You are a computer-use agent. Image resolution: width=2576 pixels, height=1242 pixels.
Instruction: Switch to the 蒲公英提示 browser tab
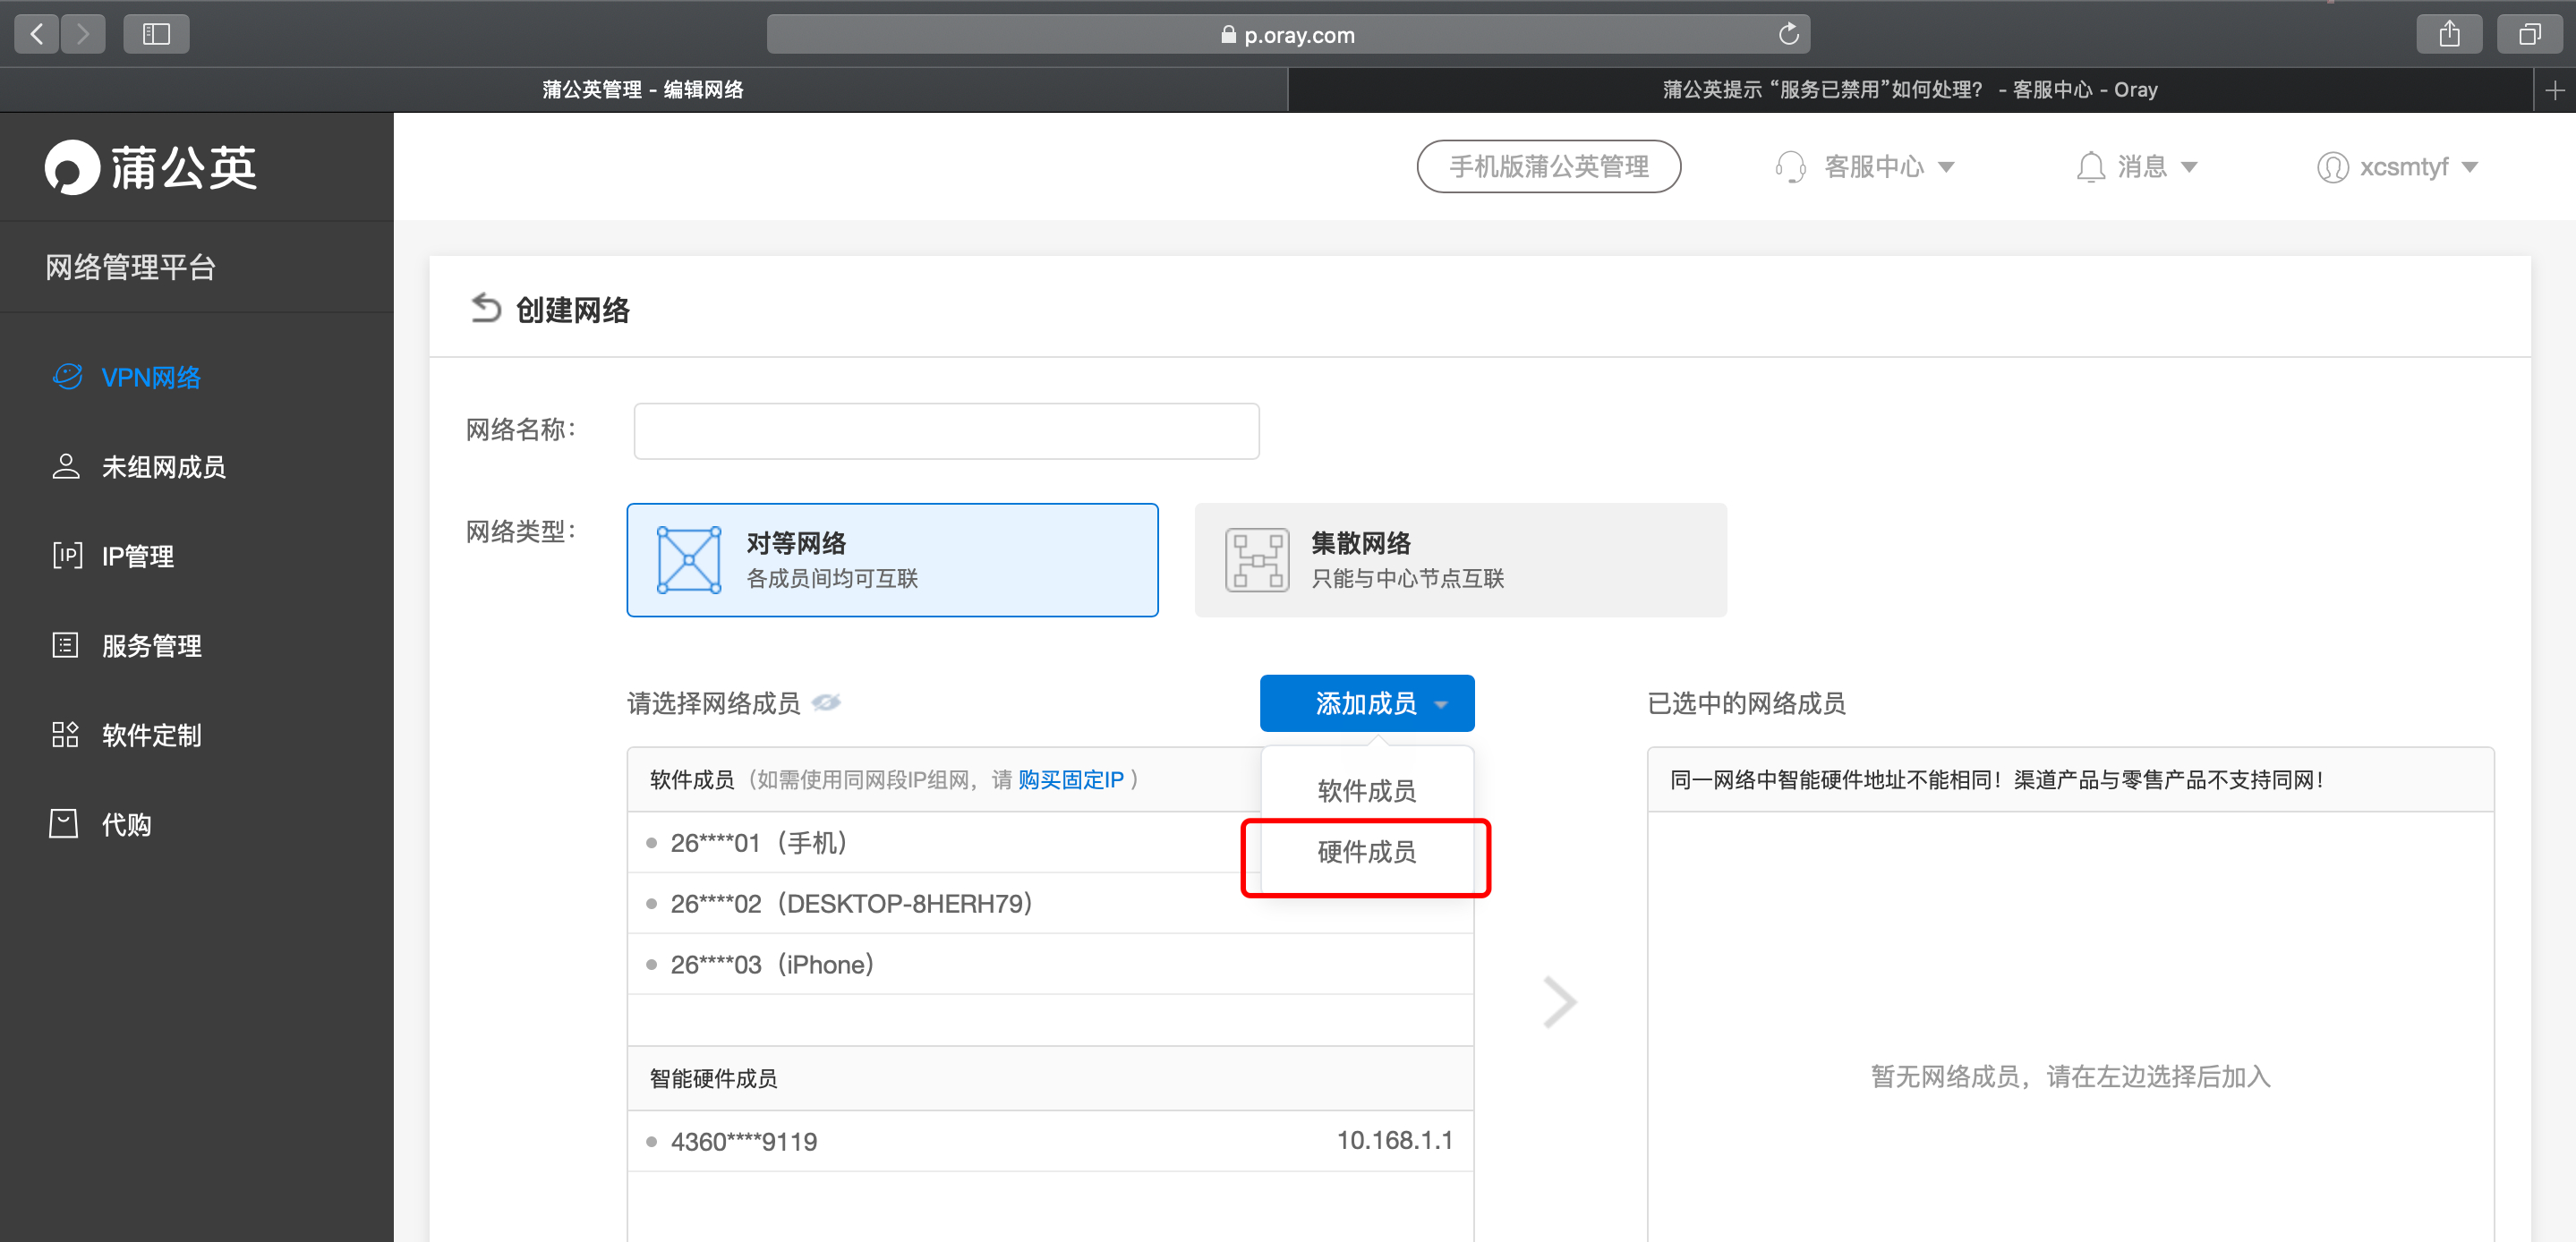[x=1908, y=89]
